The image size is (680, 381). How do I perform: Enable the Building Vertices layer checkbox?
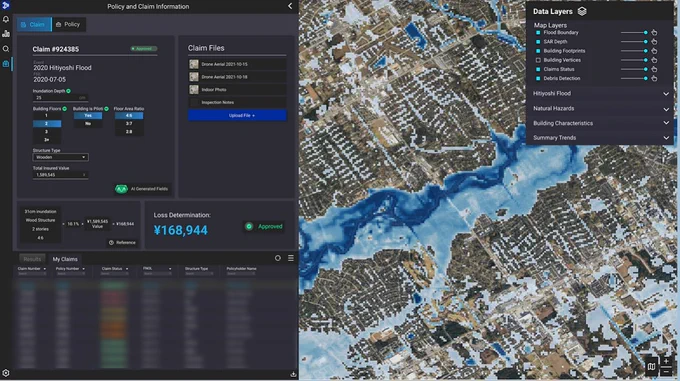click(x=538, y=60)
